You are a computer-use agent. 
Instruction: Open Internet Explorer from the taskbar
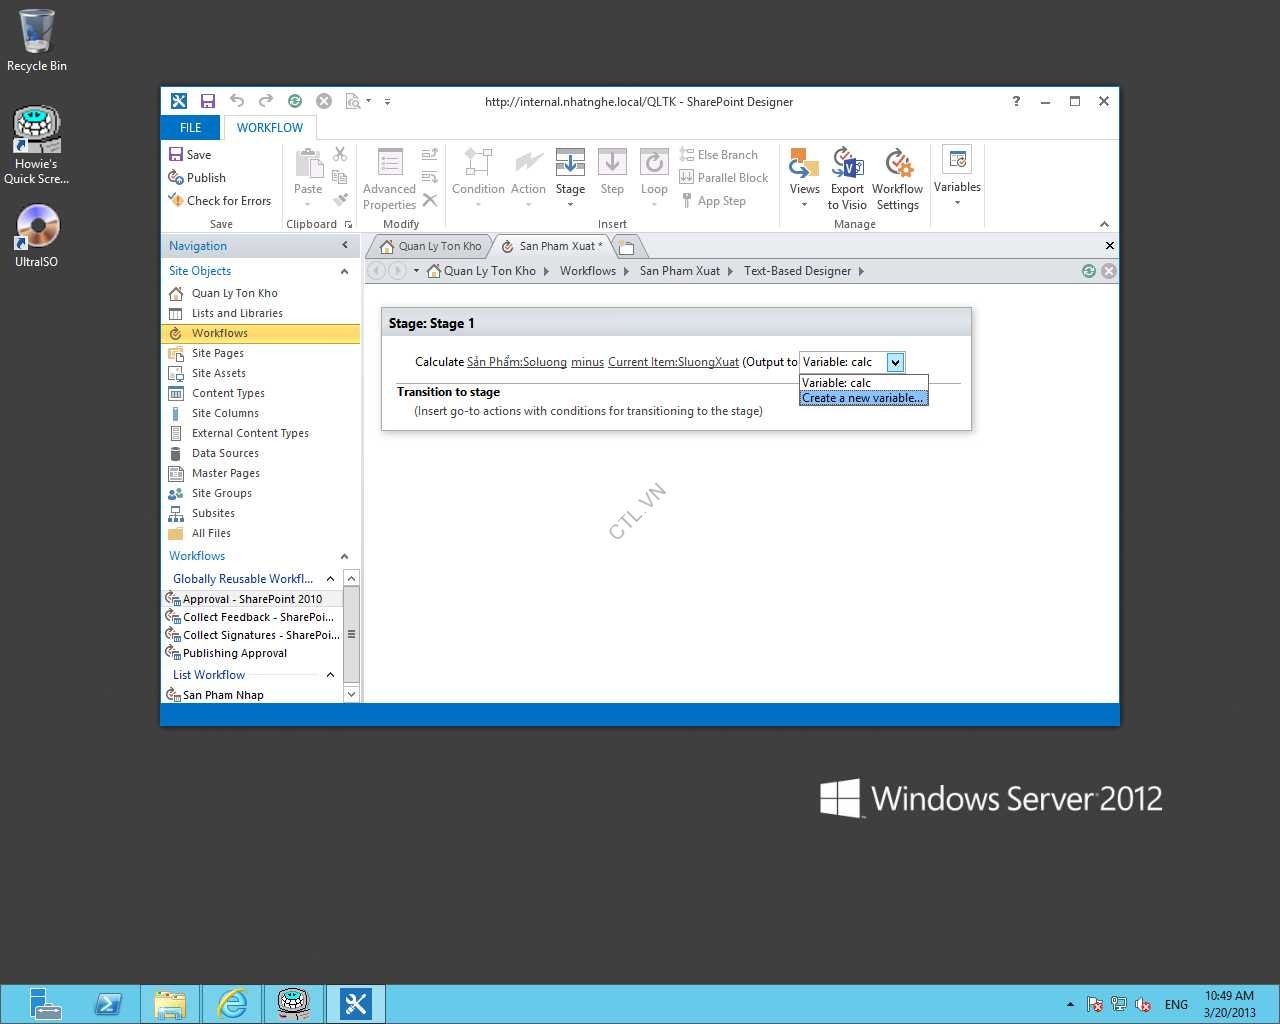point(232,1003)
